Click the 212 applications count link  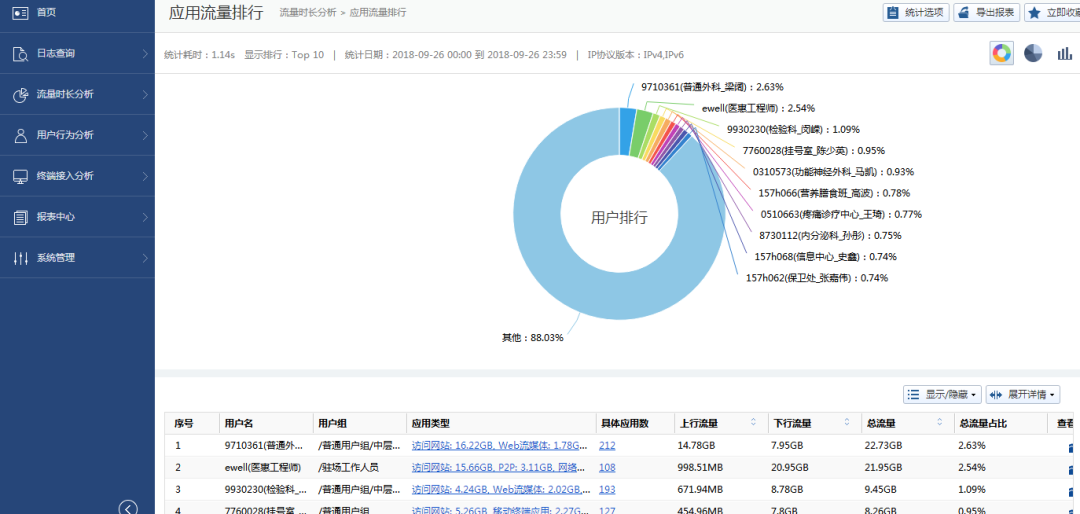[x=608, y=446]
